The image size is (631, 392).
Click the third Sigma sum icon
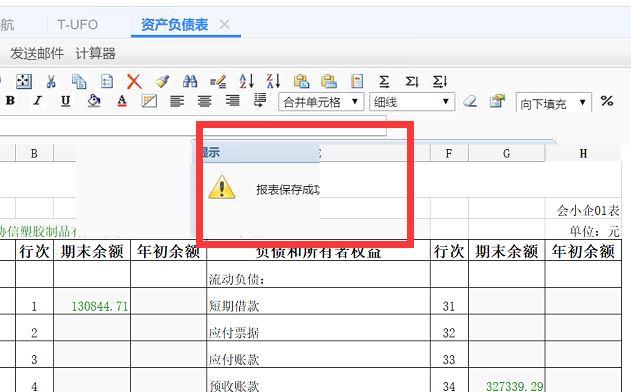point(439,82)
